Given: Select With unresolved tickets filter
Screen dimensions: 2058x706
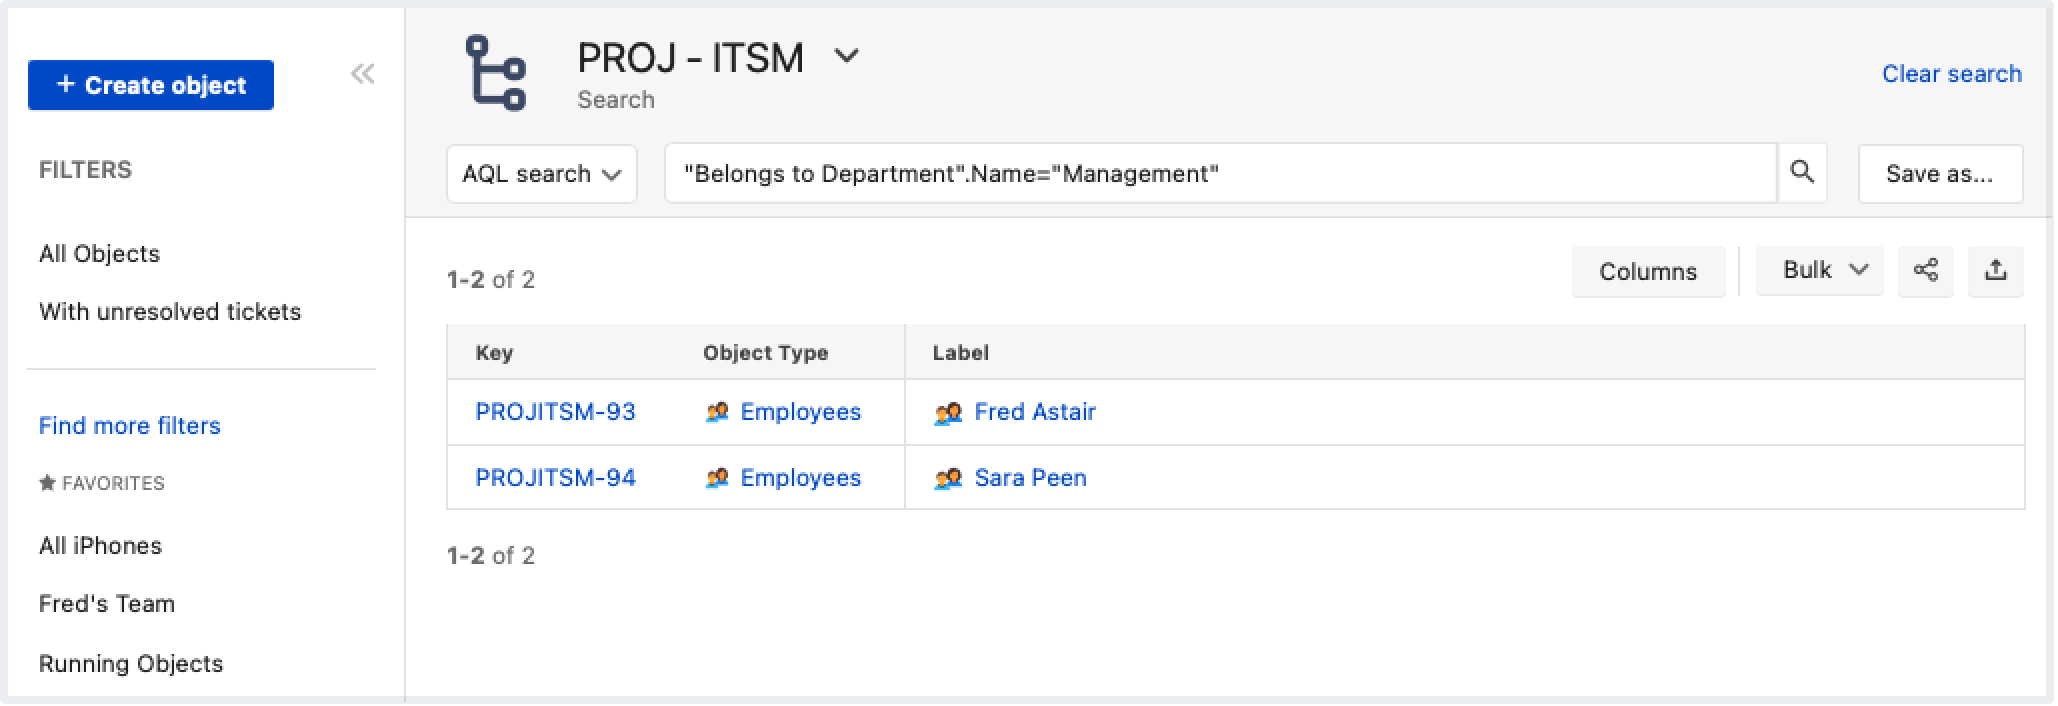Looking at the screenshot, I should coord(170,312).
